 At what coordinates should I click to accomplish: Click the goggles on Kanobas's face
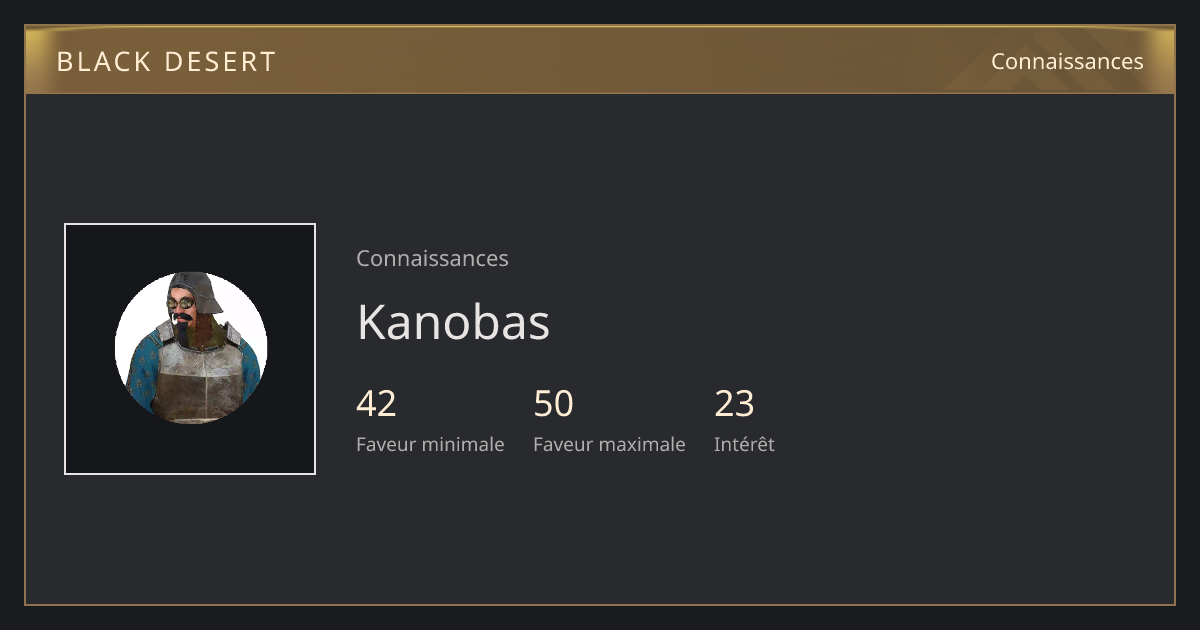coord(181,303)
